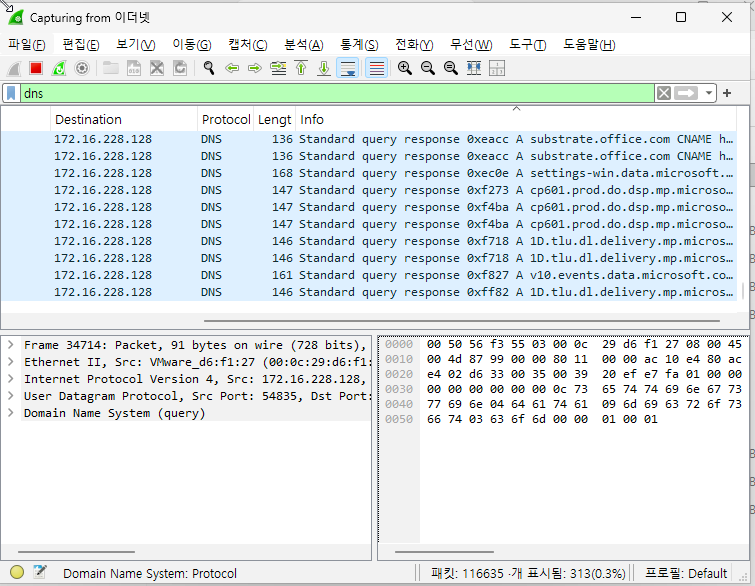Open the display filter bookmark

11,93
